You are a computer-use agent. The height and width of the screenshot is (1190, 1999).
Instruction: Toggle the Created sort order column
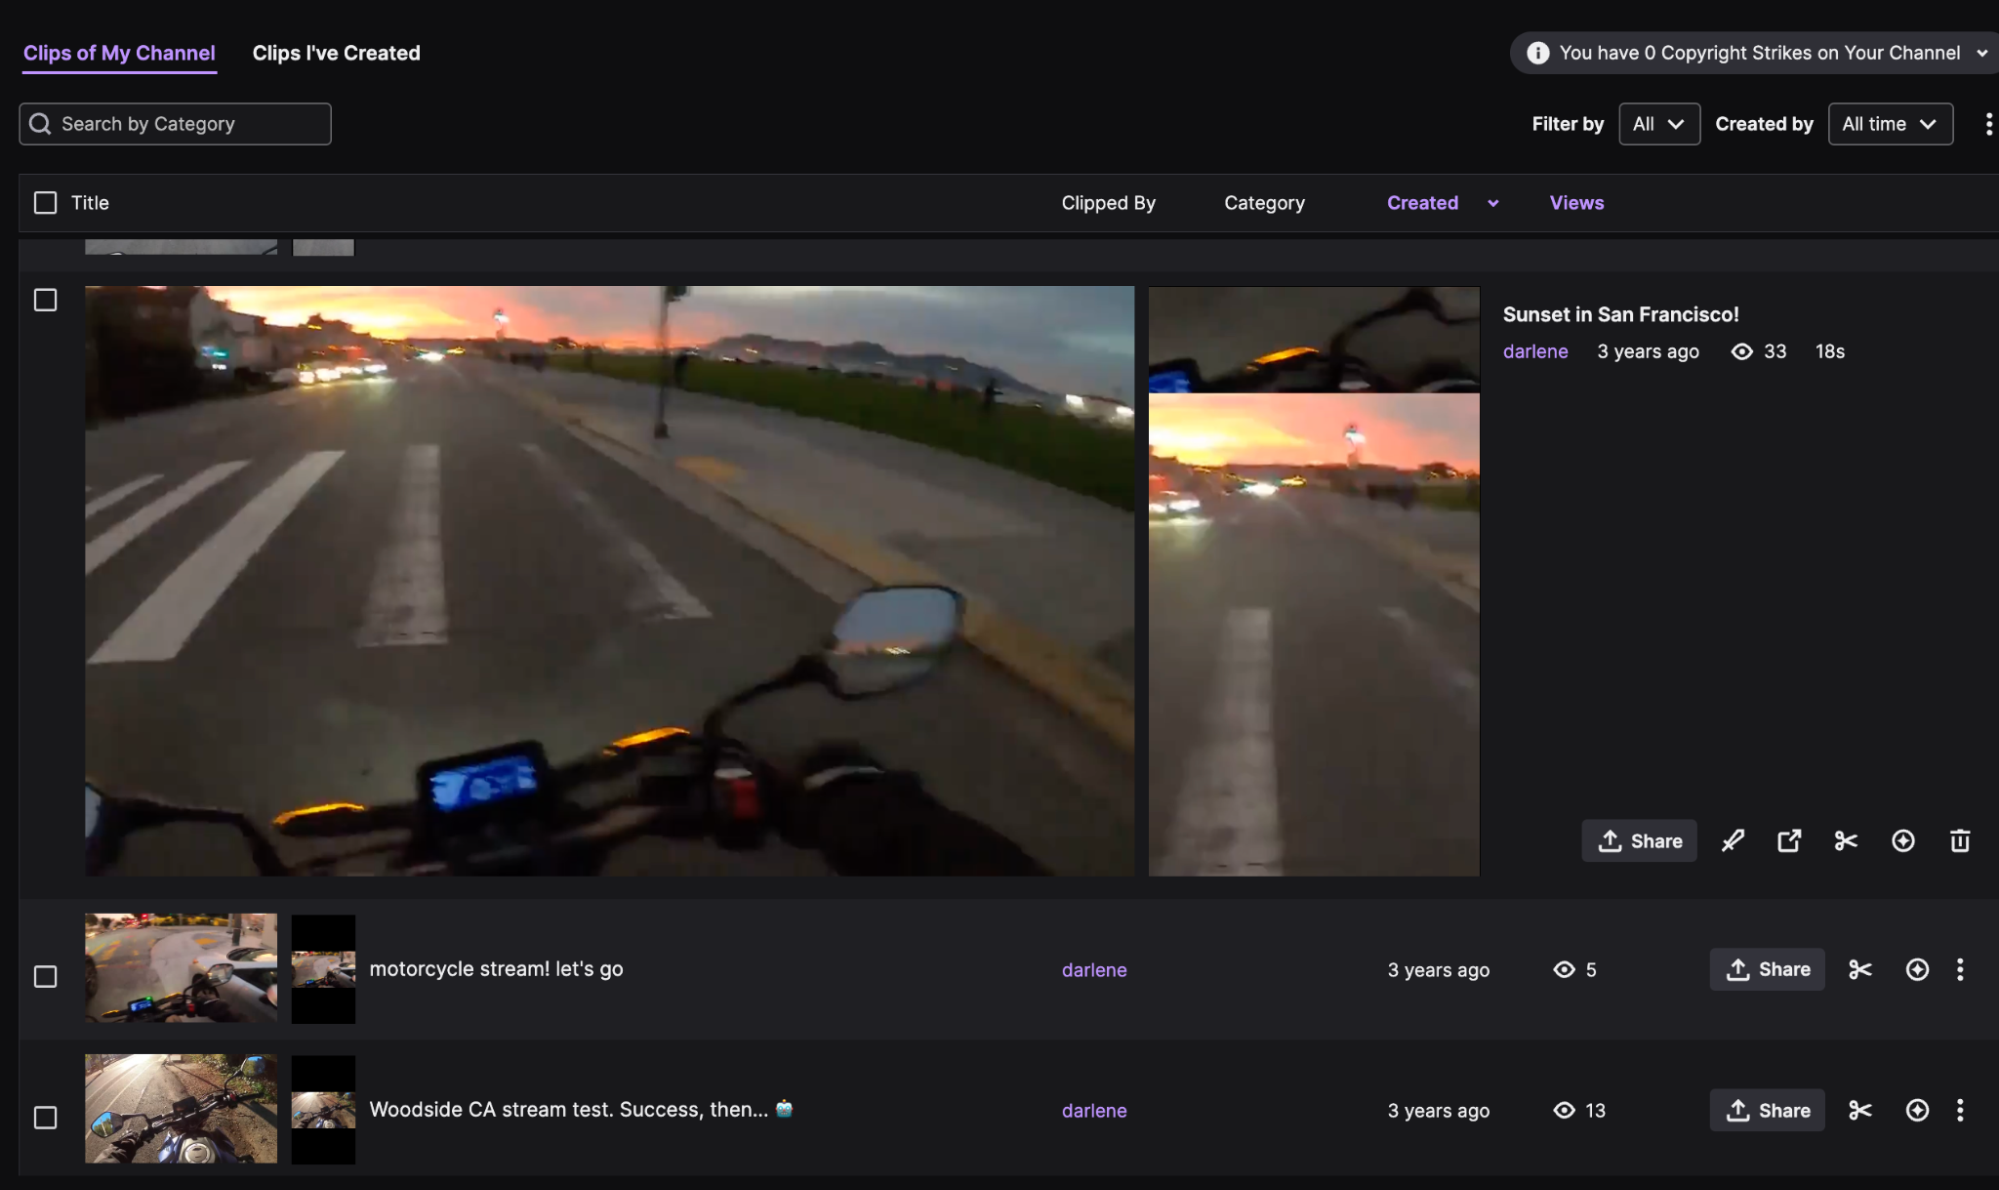[1441, 202]
